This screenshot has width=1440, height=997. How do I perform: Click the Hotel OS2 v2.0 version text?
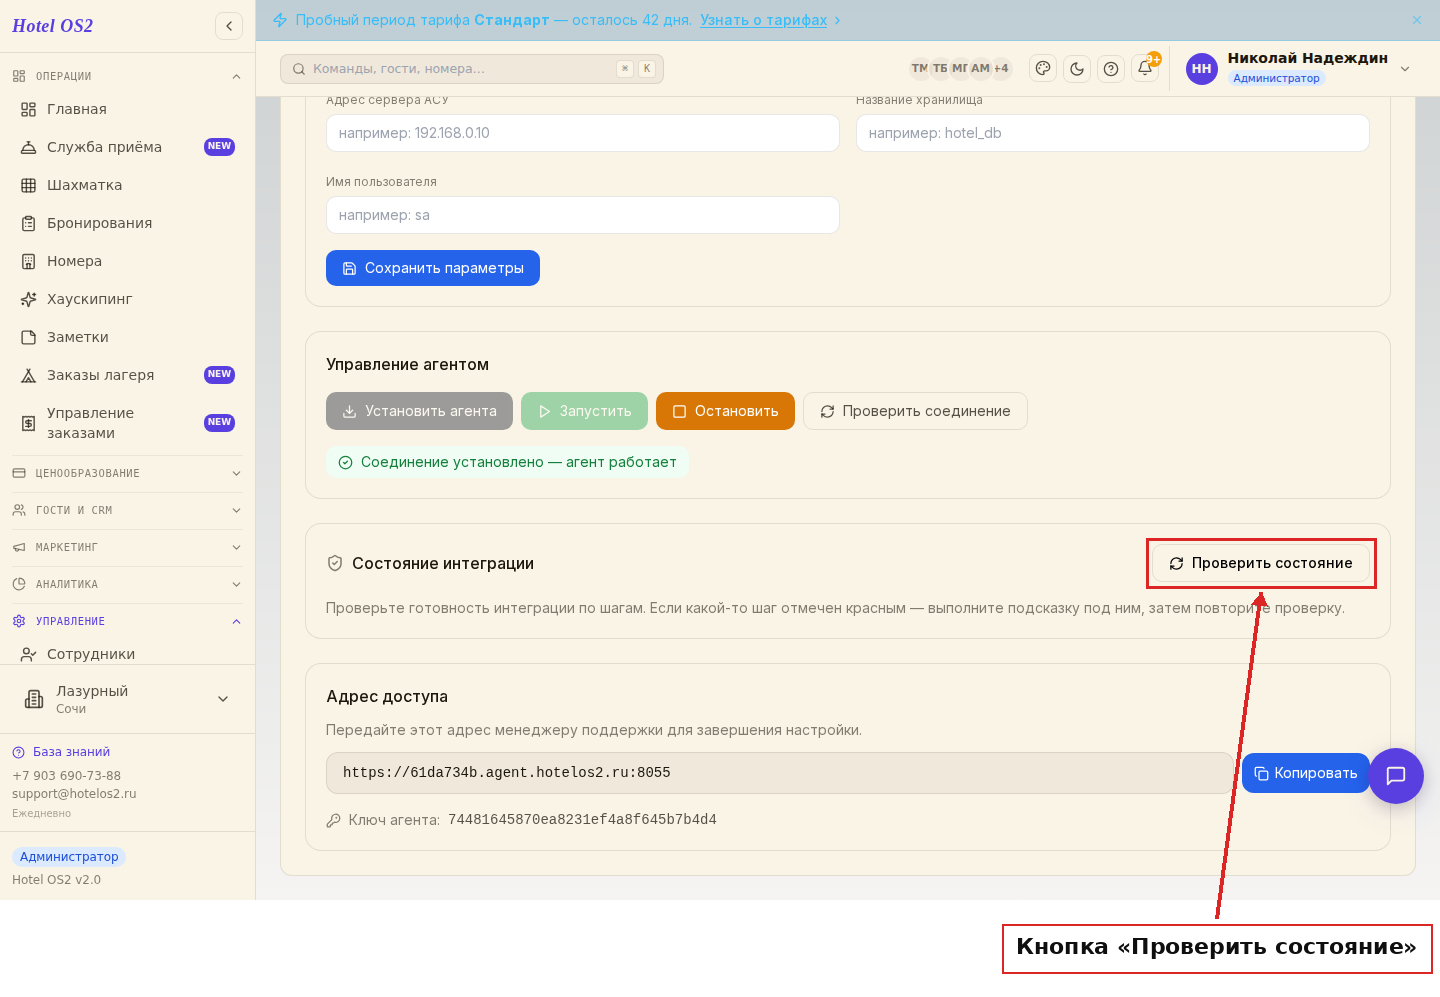click(x=56, y=880)
